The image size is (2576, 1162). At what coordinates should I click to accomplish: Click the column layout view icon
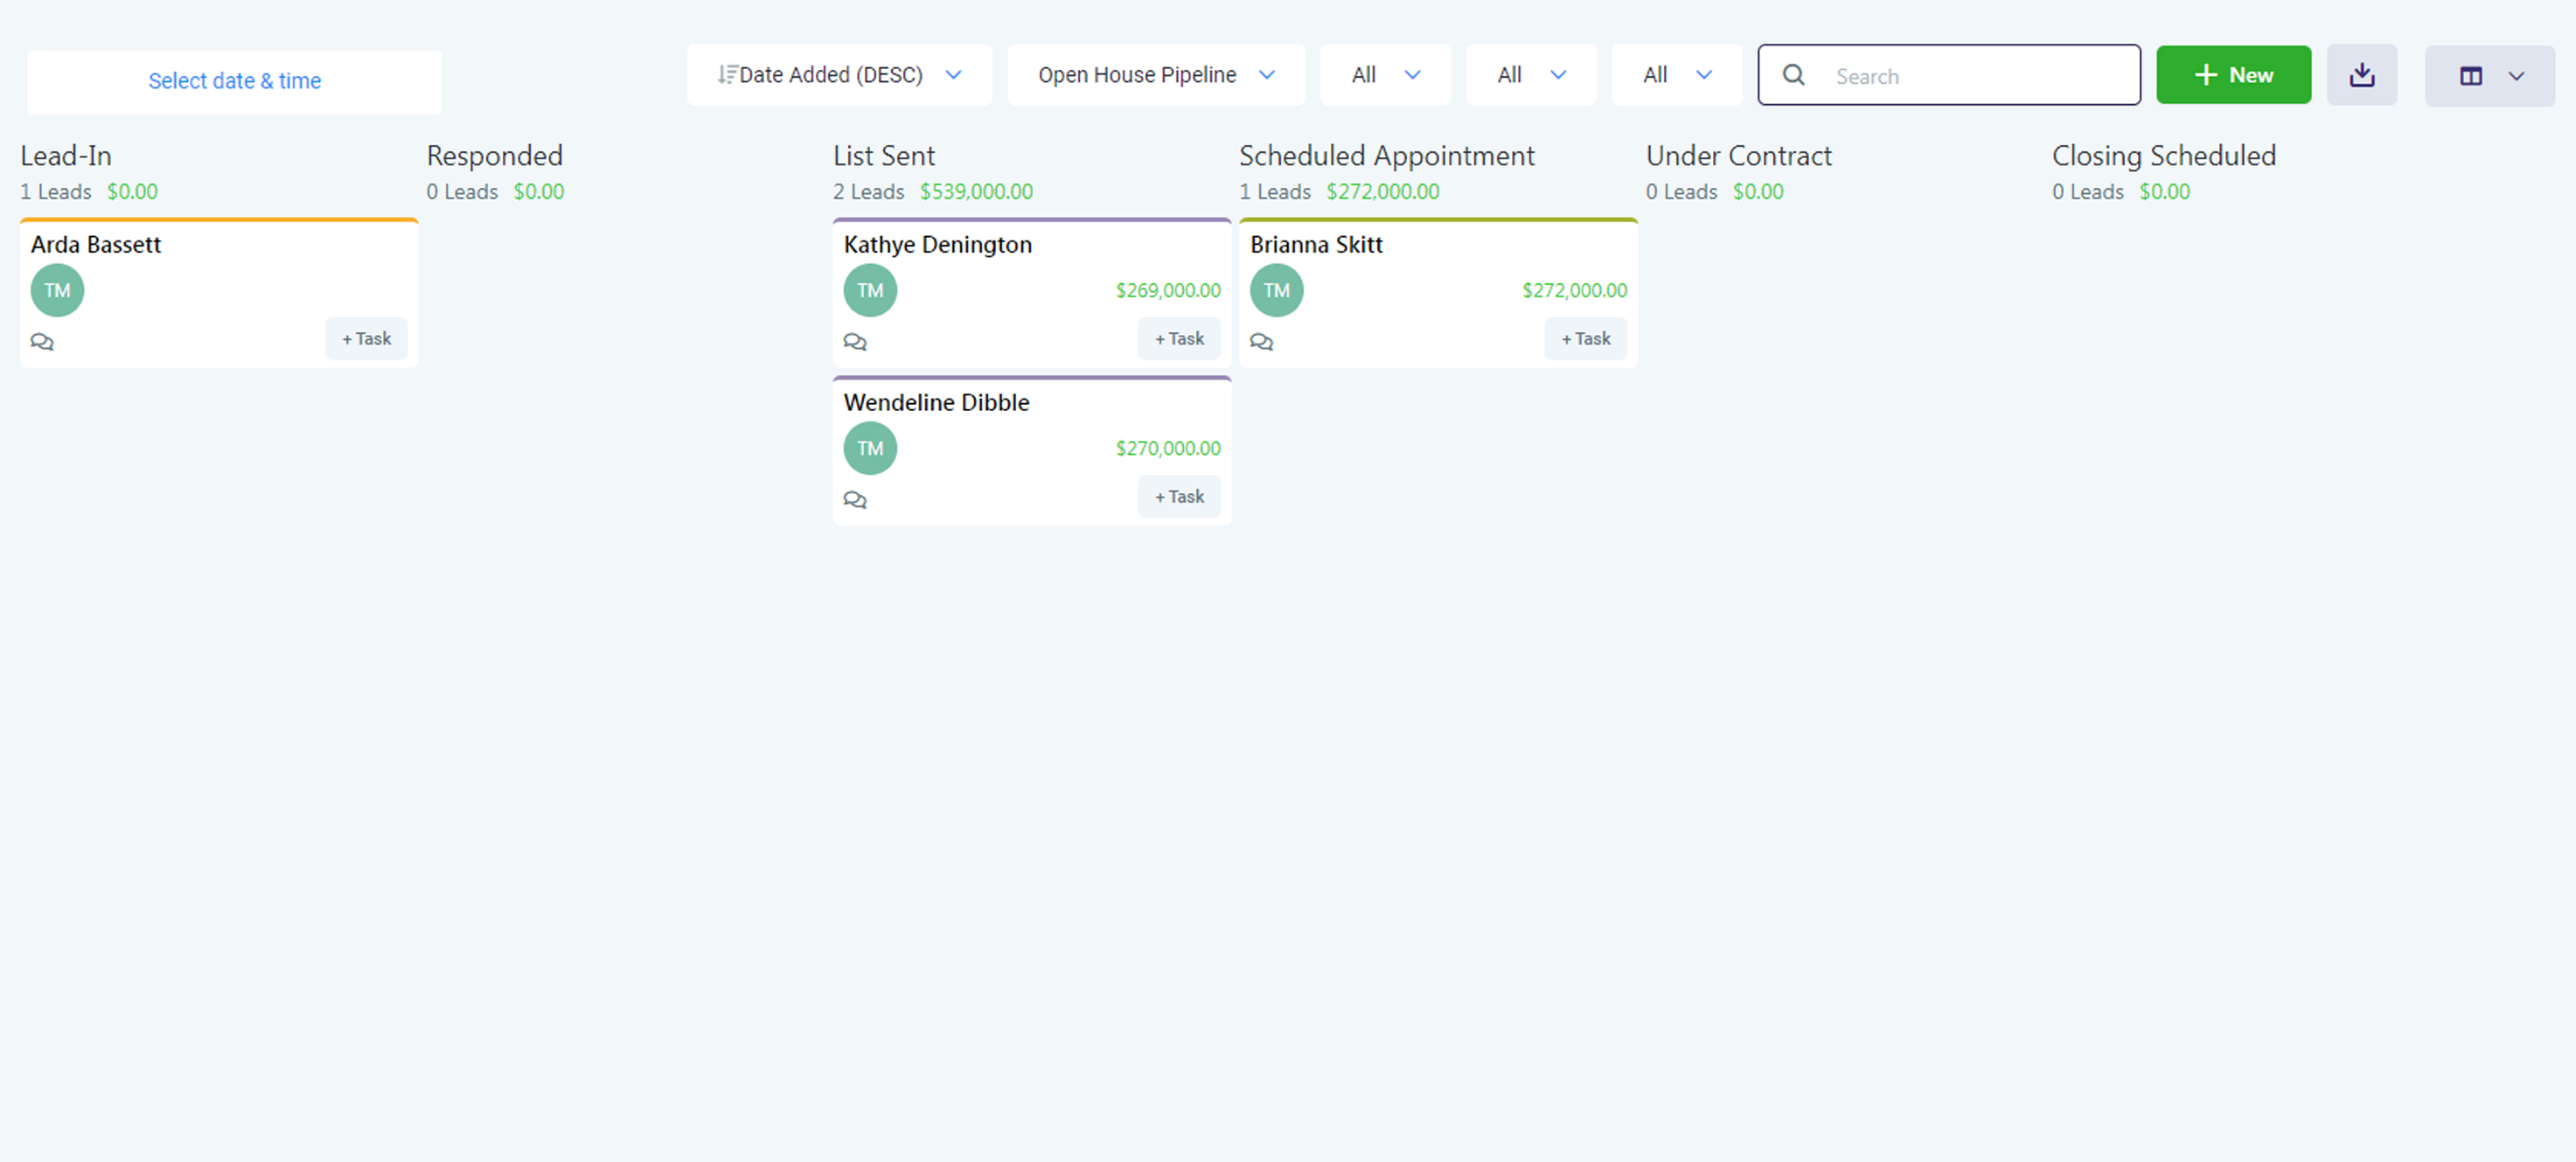2471,76
